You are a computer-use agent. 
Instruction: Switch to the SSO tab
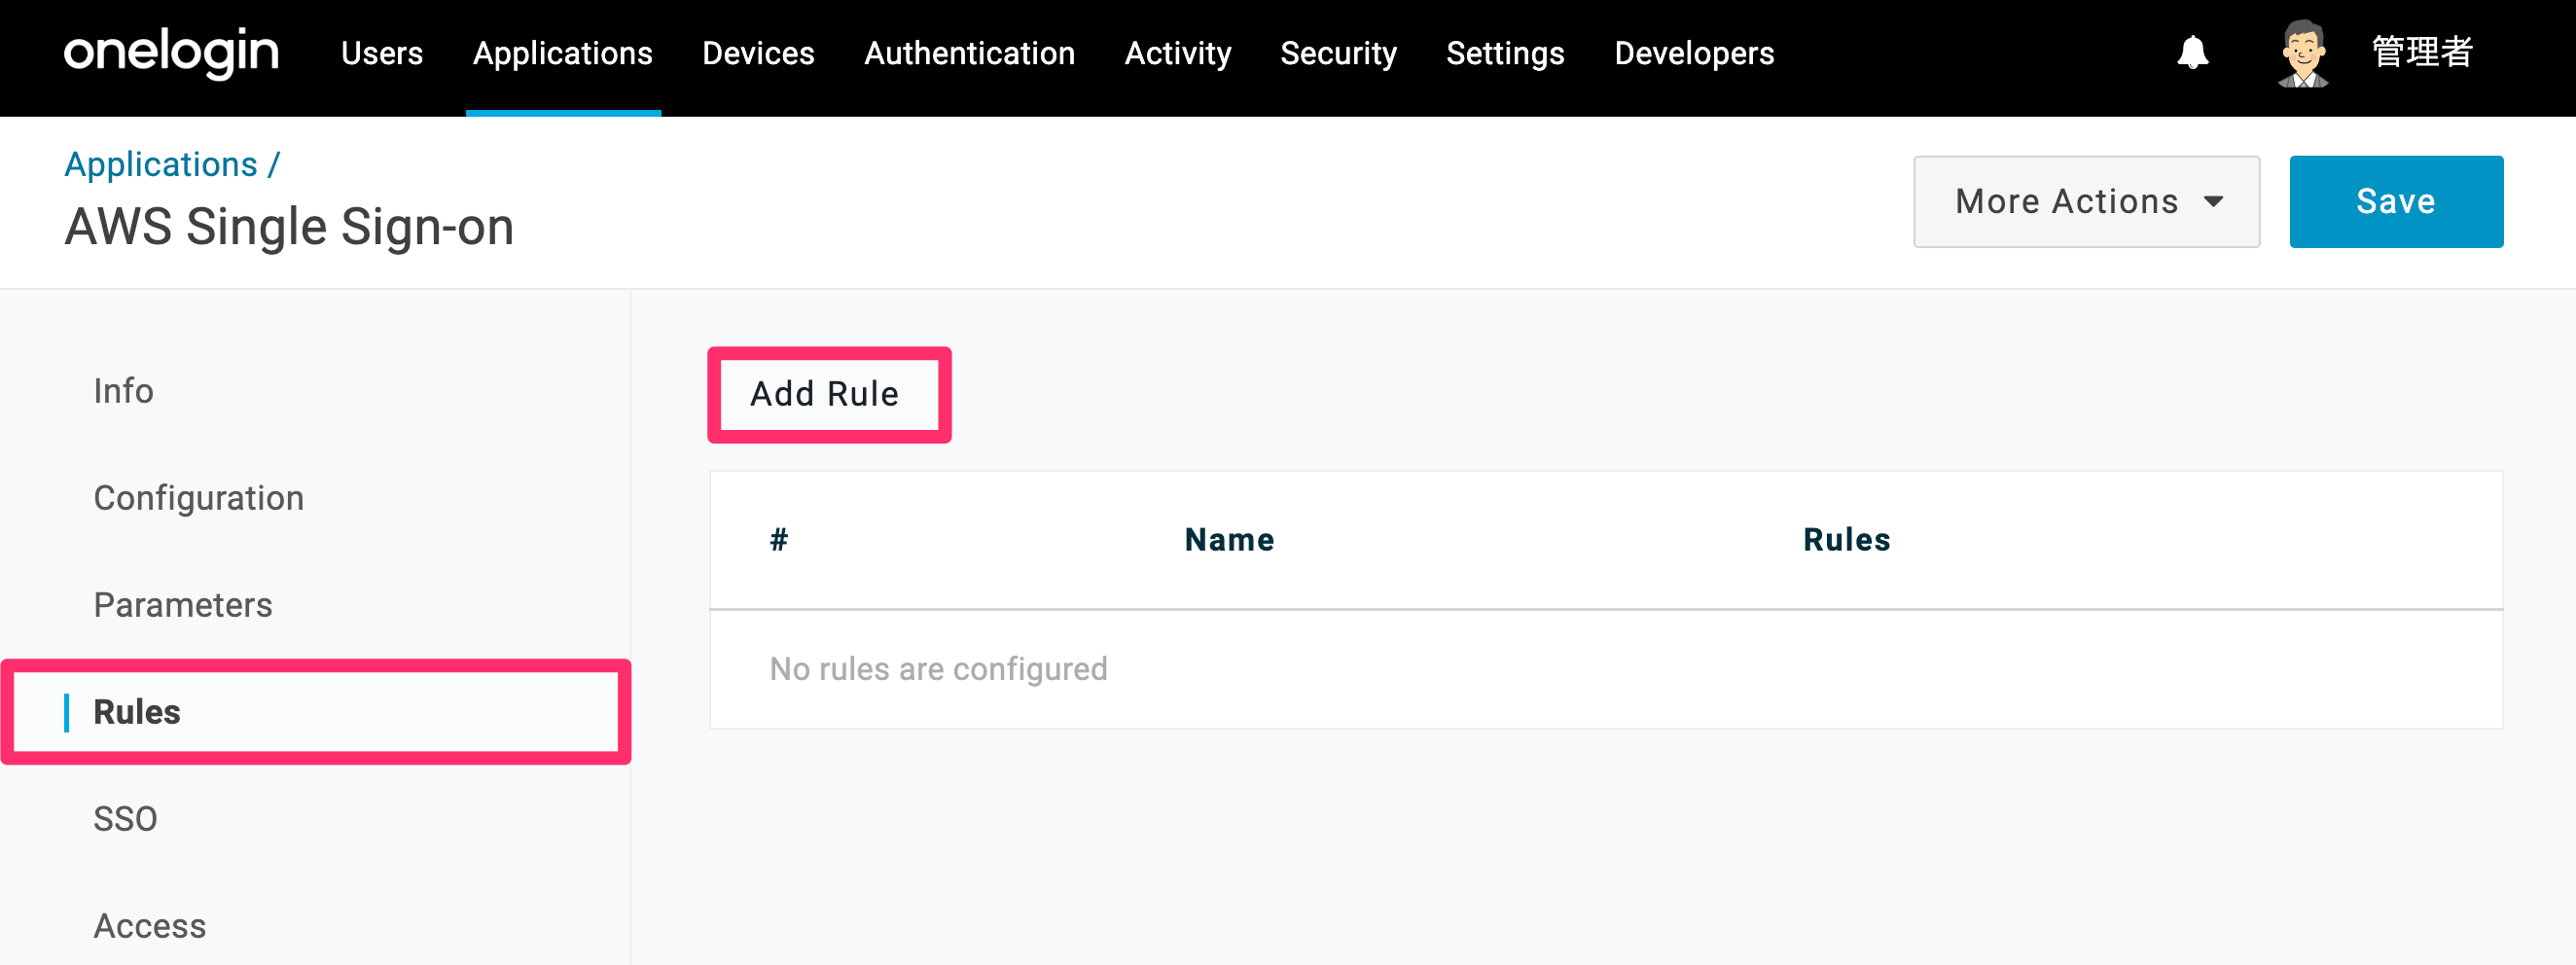pos(125,819)
